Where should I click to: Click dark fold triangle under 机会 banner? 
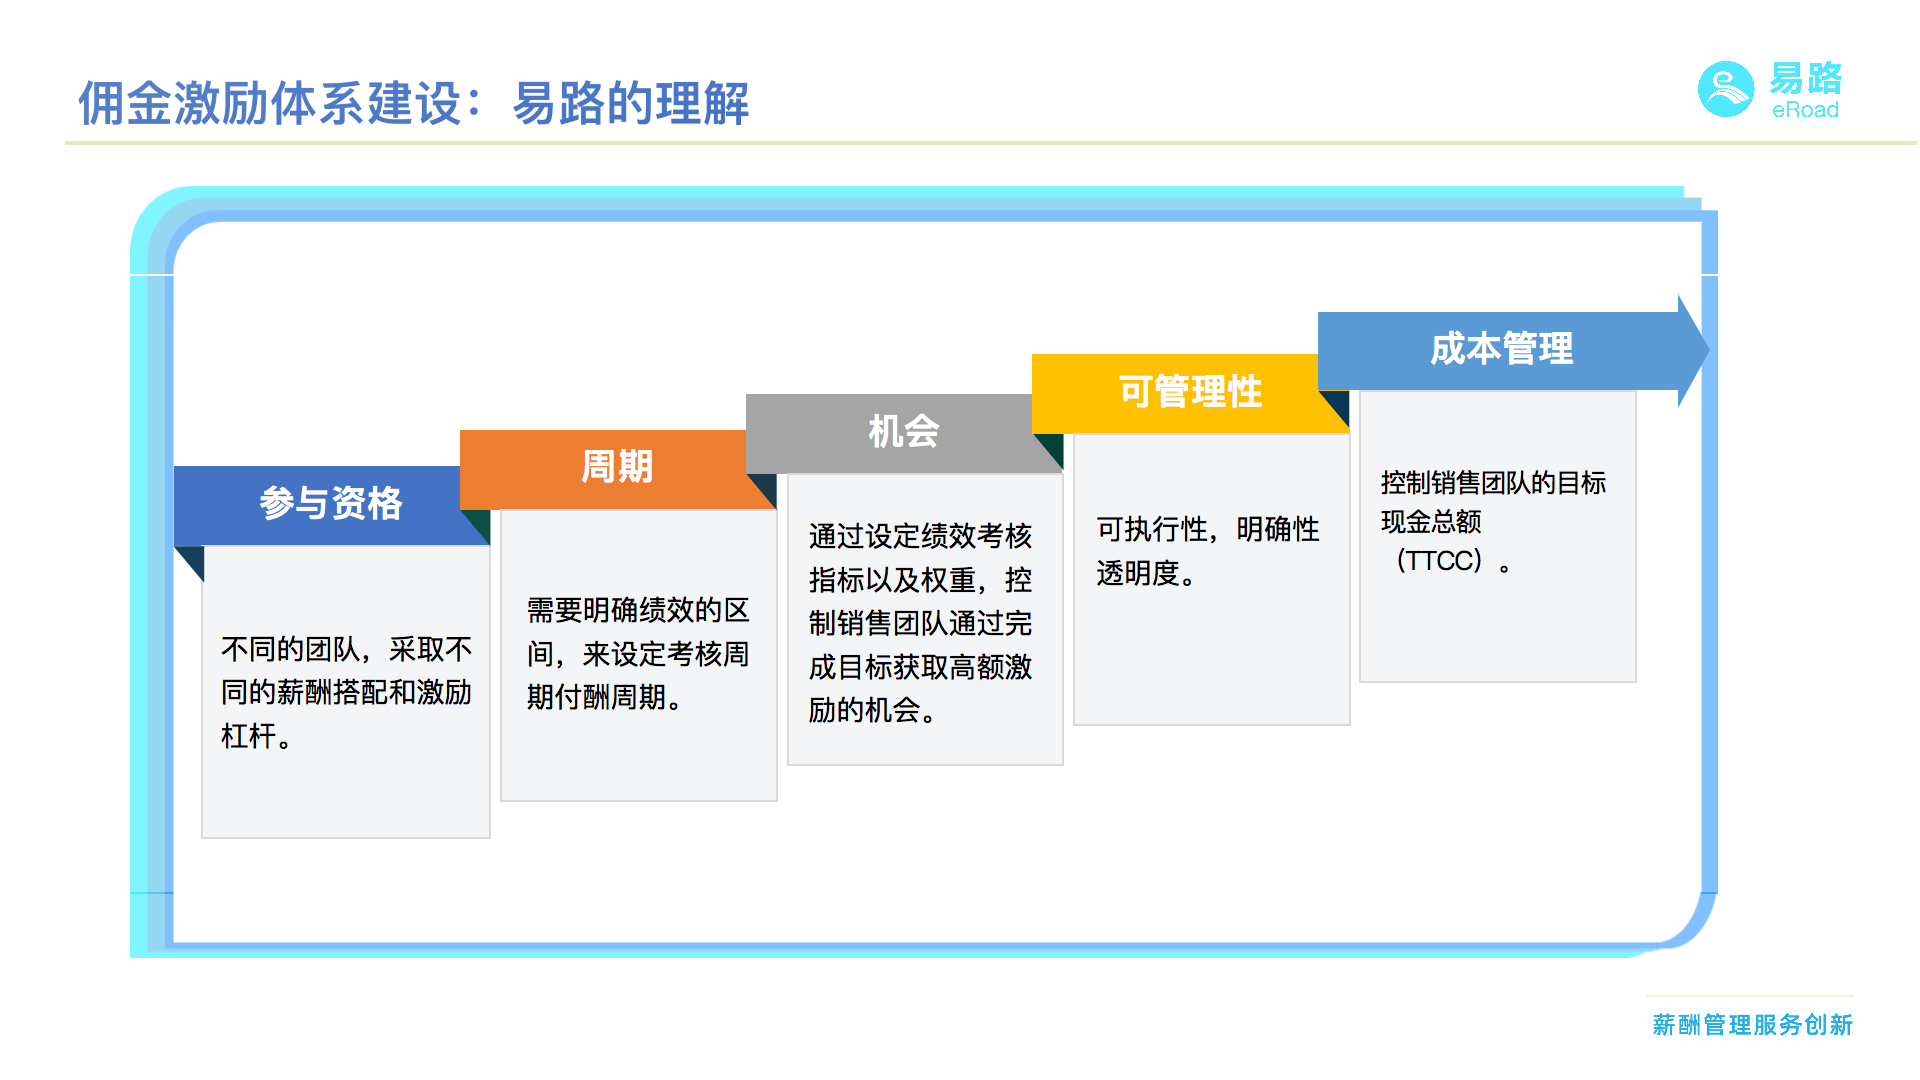tap(765, 487)
